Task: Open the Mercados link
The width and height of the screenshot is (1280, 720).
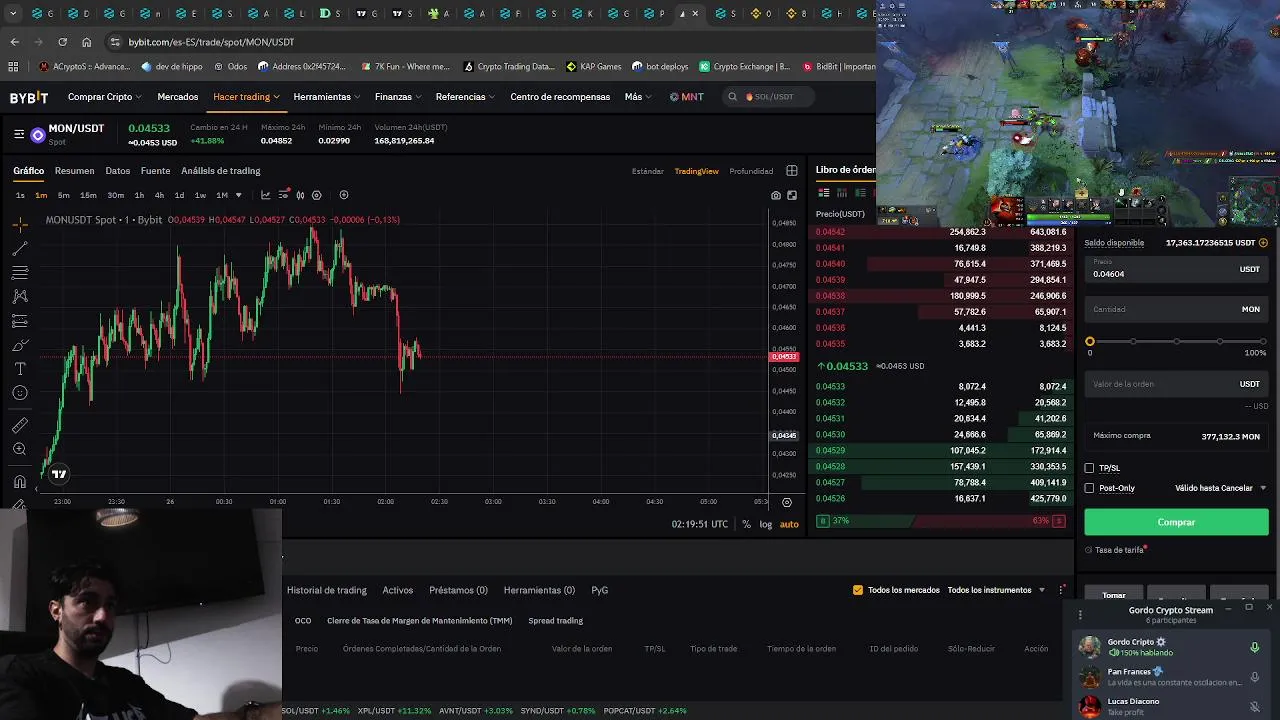Action: coord(178,97)
